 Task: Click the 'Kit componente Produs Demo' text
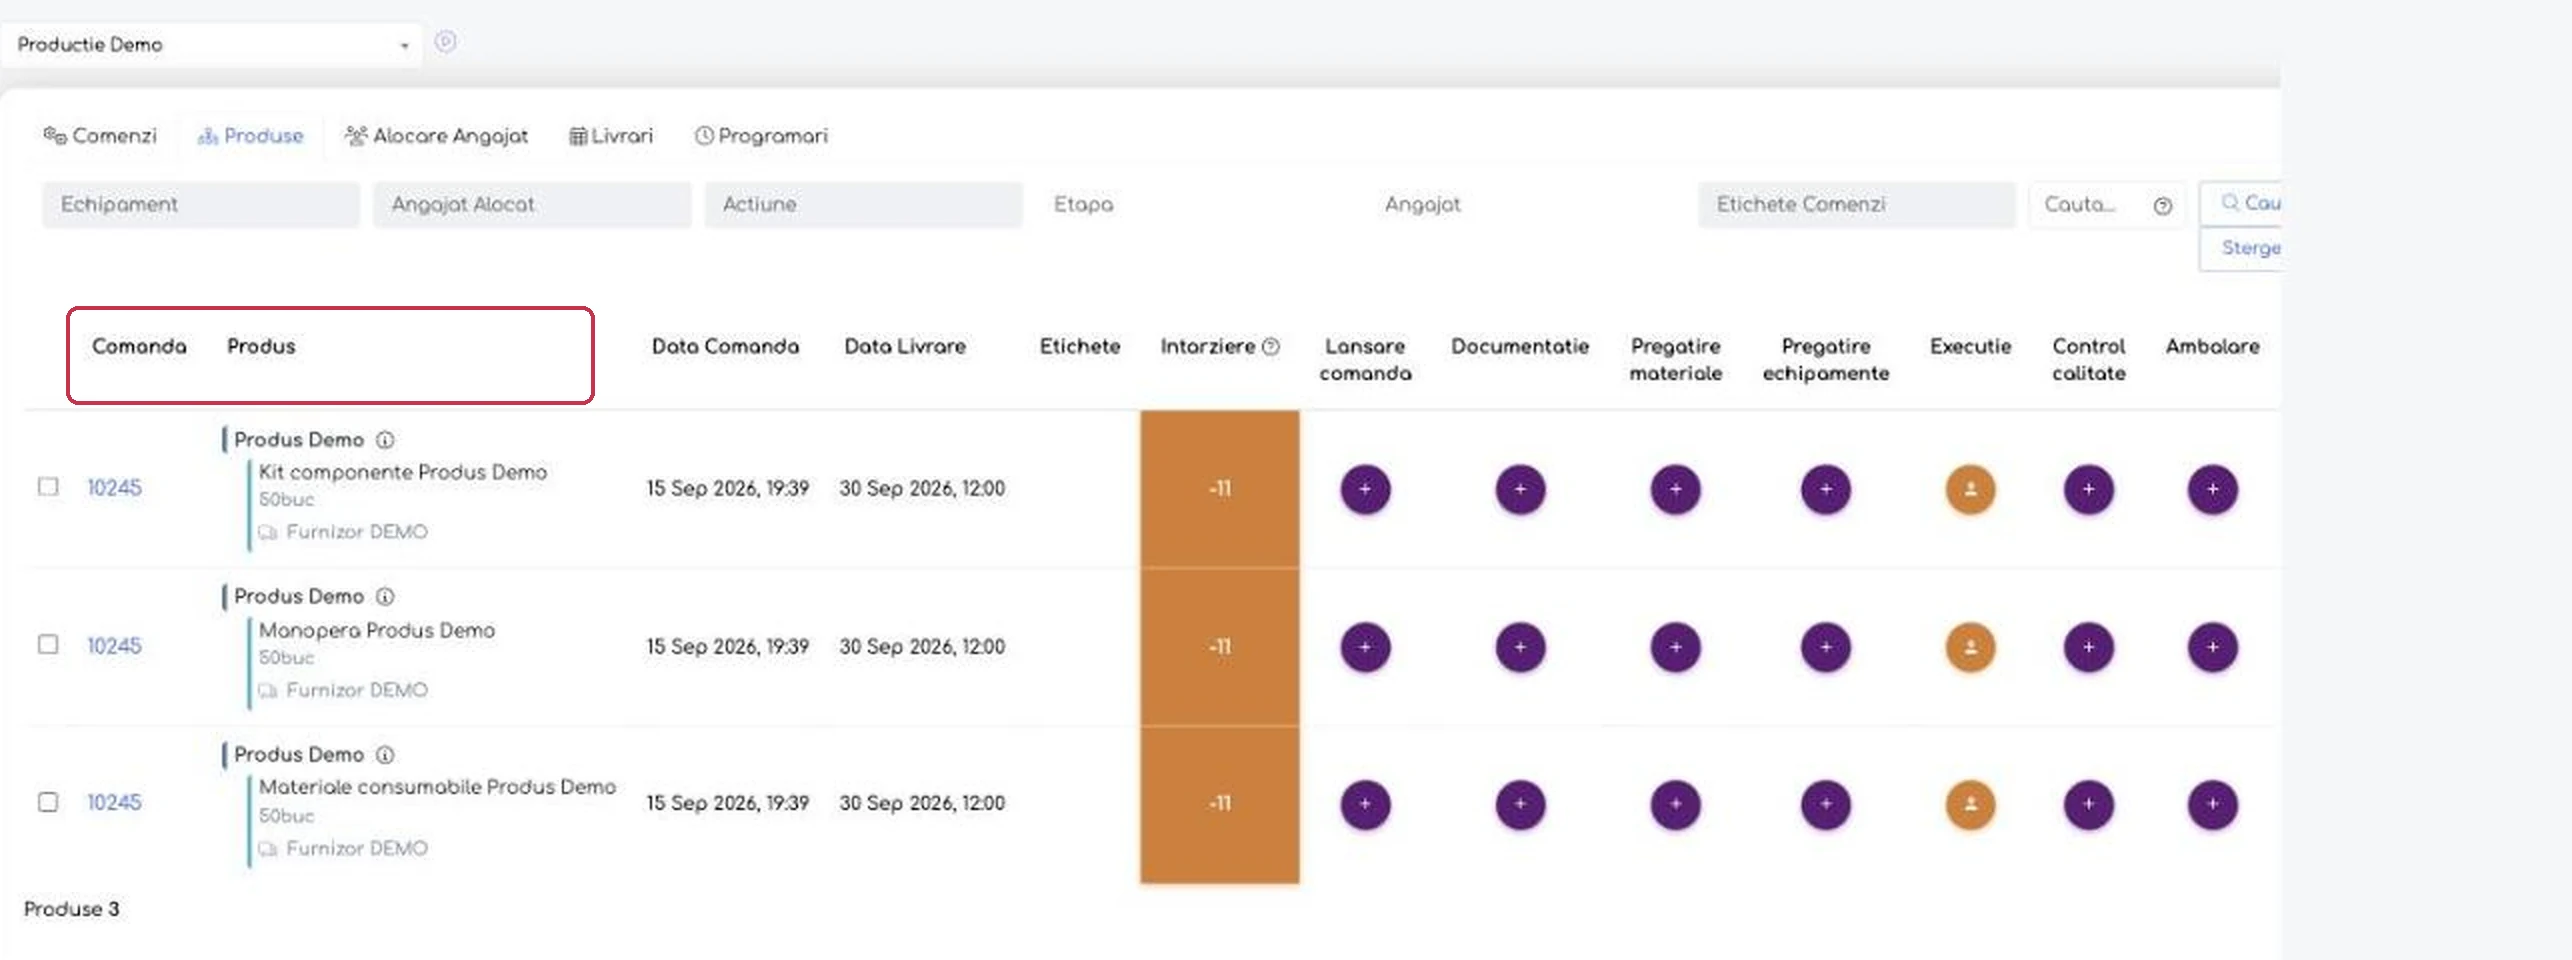pyautogui.click(x=403, y=472)
